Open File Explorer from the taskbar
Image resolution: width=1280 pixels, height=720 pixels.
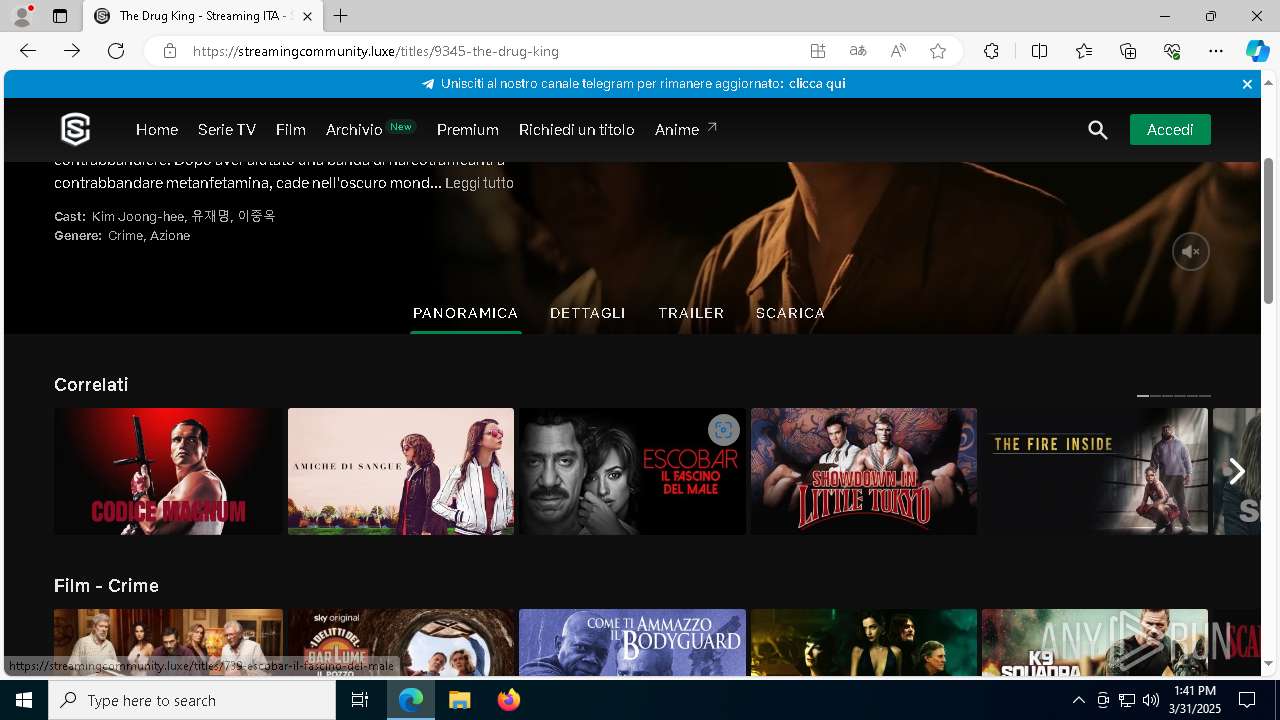pos(459,700)
